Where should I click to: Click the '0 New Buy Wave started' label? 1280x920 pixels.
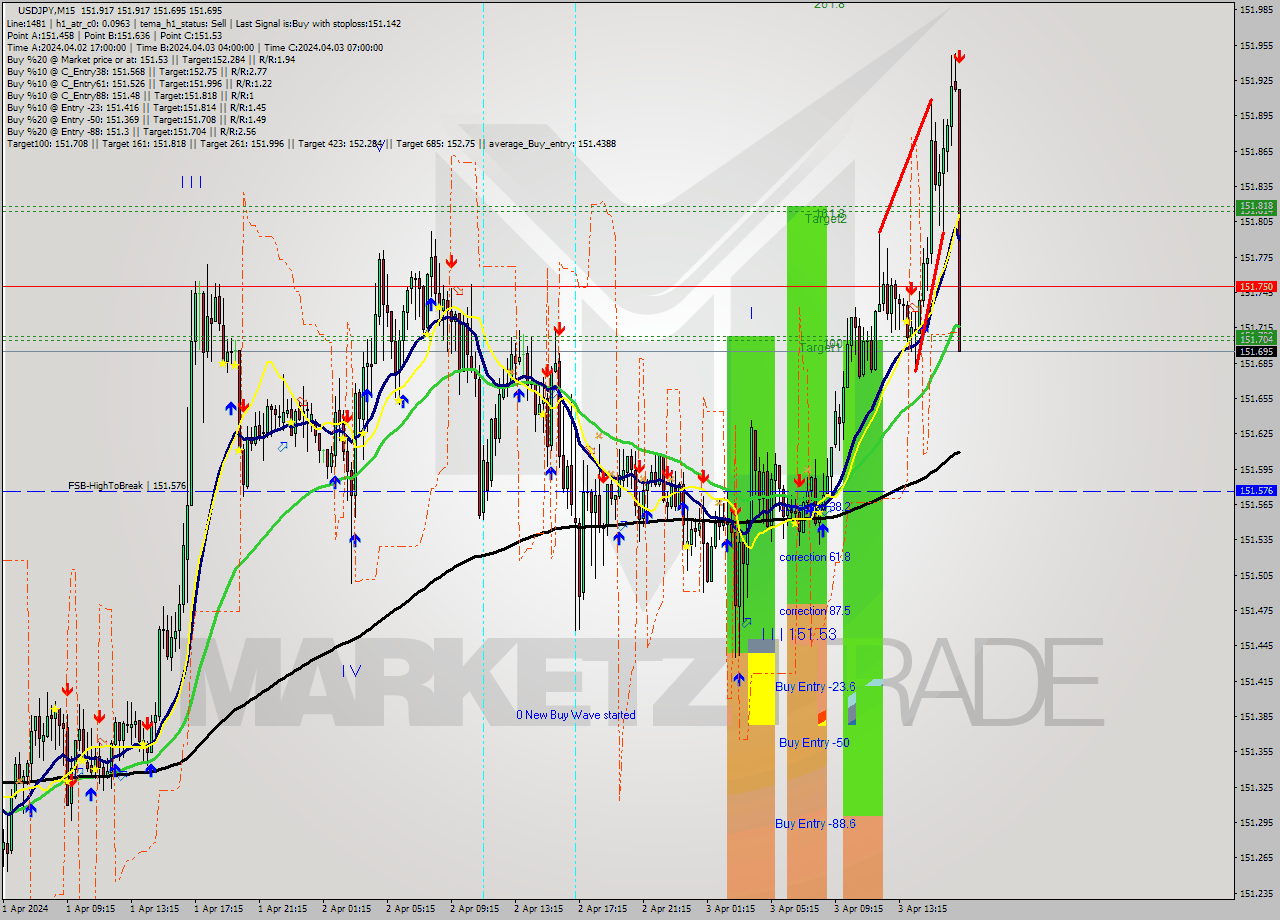tap(576, 715)
